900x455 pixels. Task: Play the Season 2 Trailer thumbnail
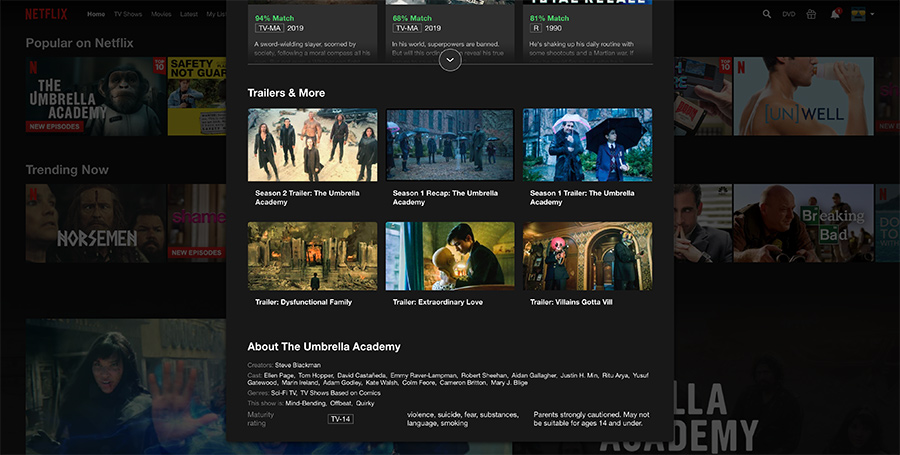[313, 145]
